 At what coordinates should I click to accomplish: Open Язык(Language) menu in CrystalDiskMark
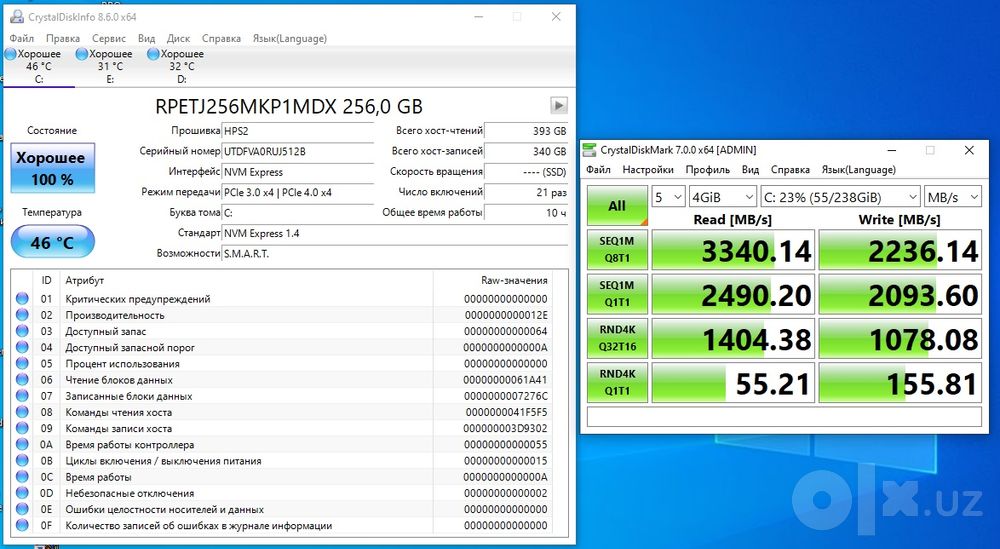(858, 170)
